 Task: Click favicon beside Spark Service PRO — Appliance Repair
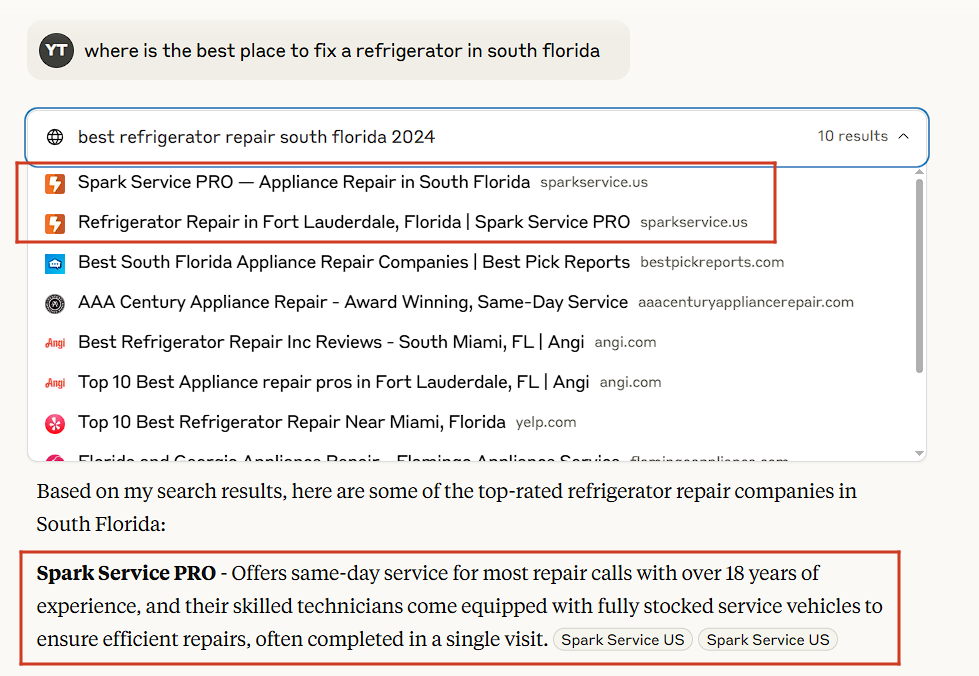click(55, 183)
